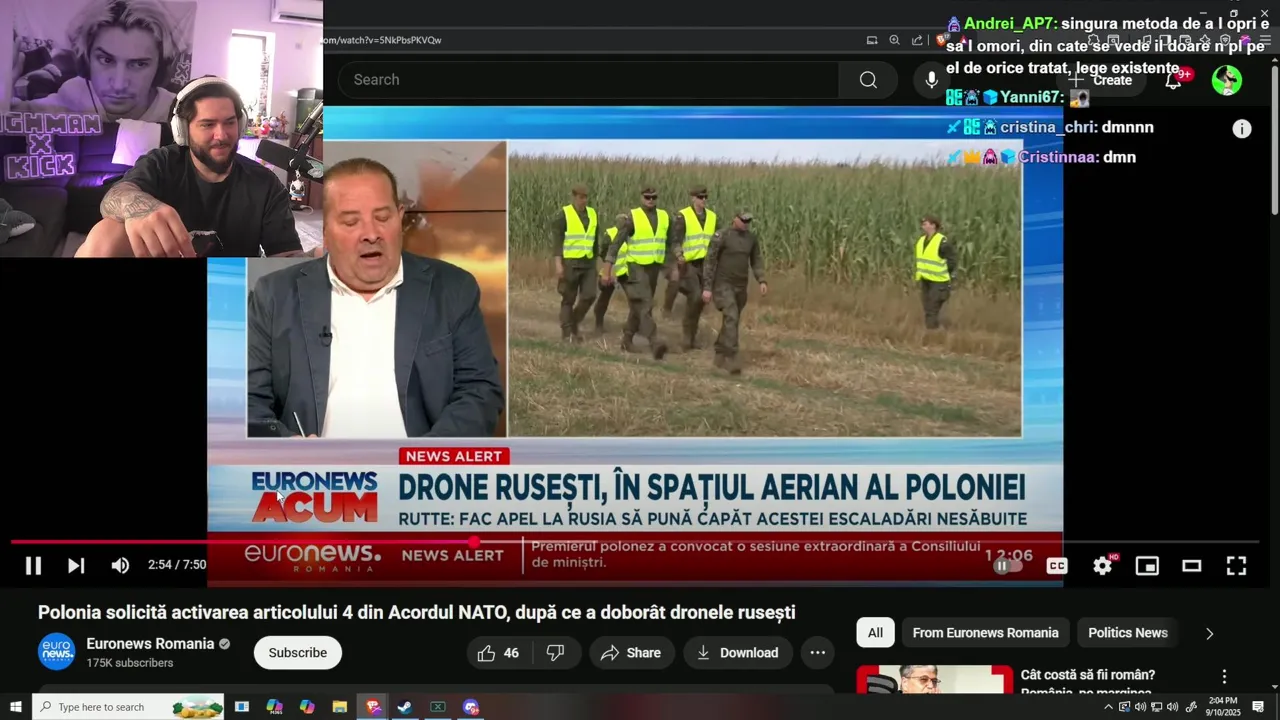Toggle the autoplay switch
The width and height of the screenshot is (1280, 720).
pos(1008,566)
